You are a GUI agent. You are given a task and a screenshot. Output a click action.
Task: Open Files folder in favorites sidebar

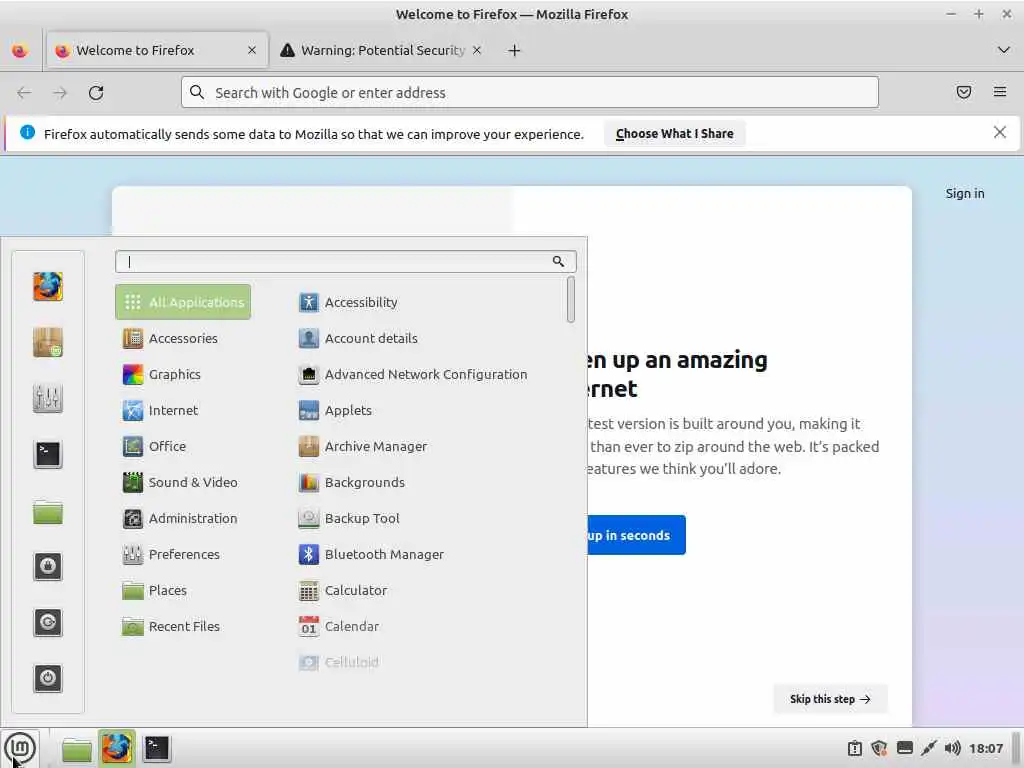[x=48, y=512]
